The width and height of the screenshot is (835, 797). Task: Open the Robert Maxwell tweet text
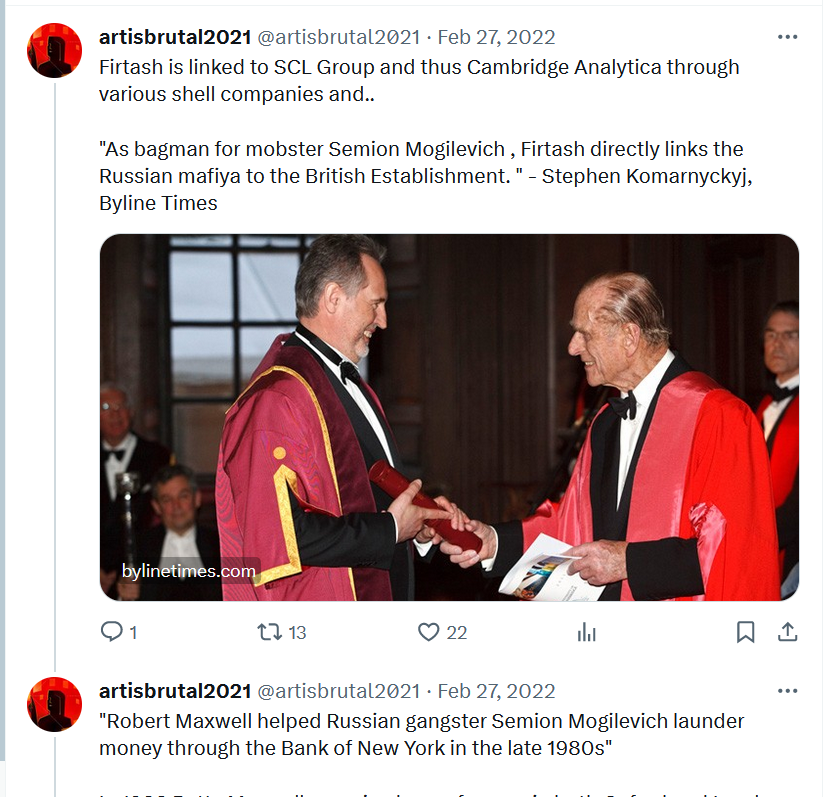pos(421,734)
